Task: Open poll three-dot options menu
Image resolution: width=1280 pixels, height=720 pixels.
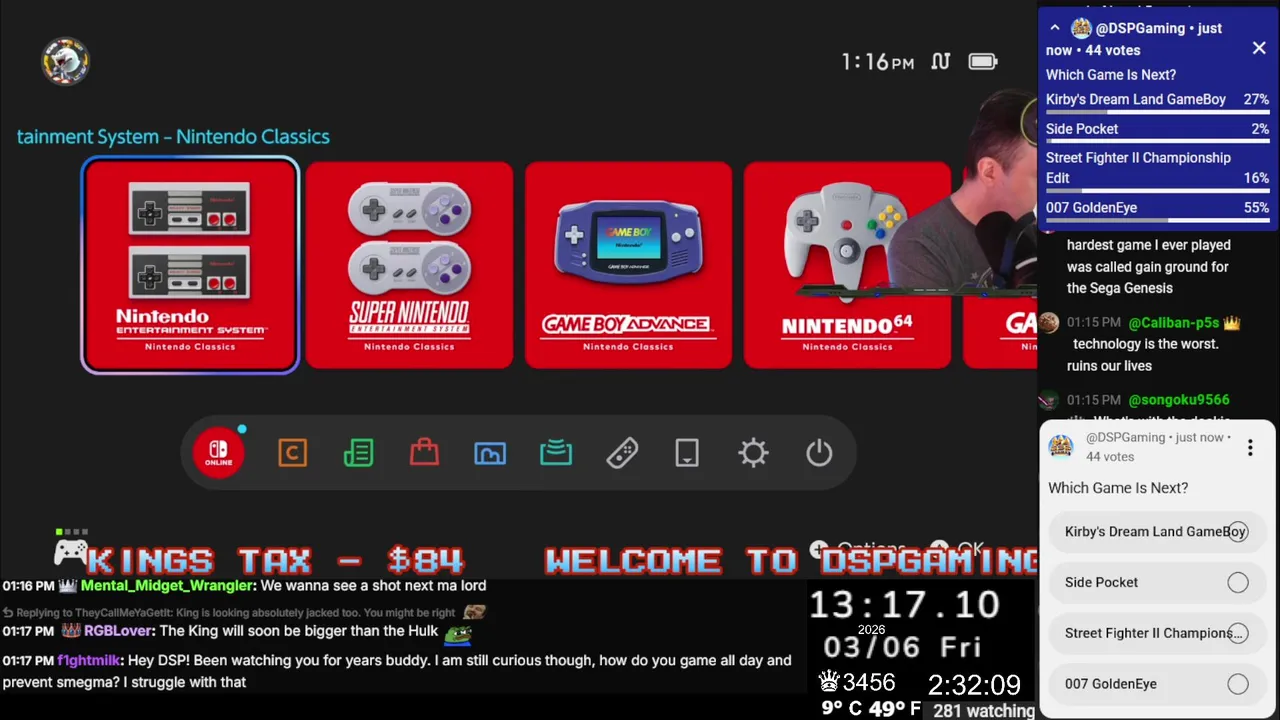Action: coord(1250,448)
